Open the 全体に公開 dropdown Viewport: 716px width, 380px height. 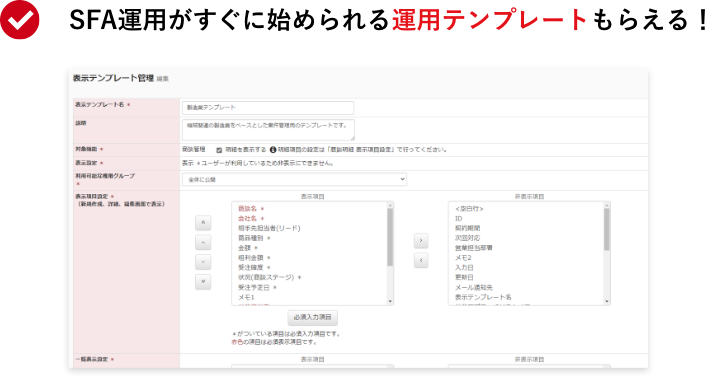[x=295, y=179]
